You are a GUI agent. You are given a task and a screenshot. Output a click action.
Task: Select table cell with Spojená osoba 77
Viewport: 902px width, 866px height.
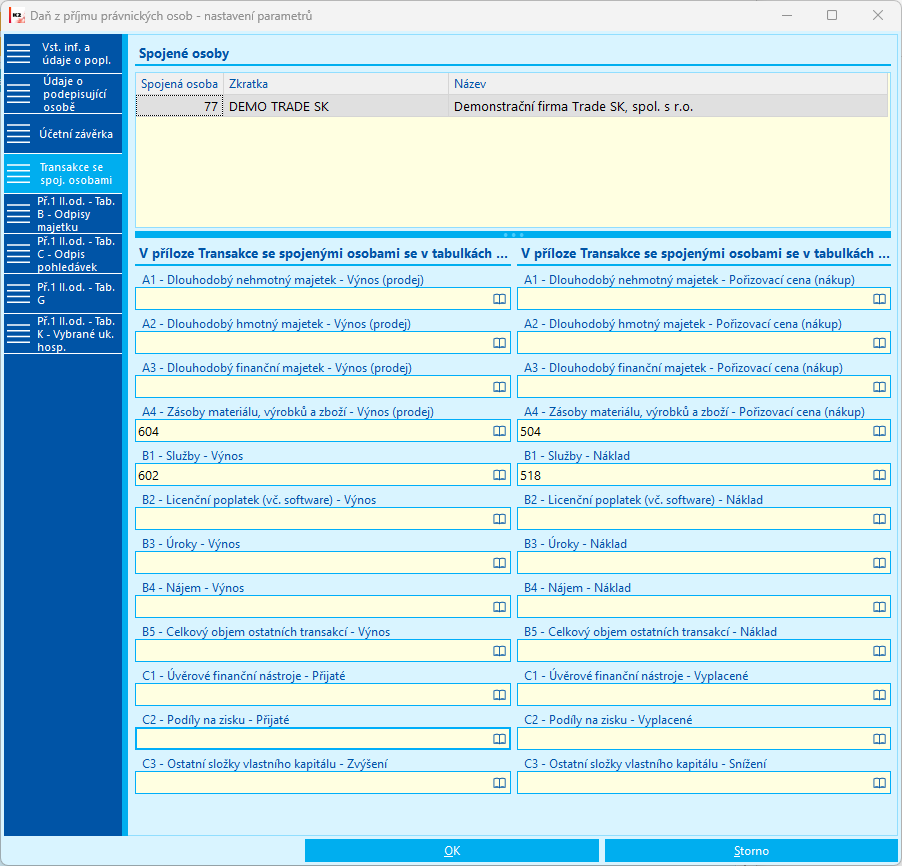pyautogui.click(x=179, y=106)
